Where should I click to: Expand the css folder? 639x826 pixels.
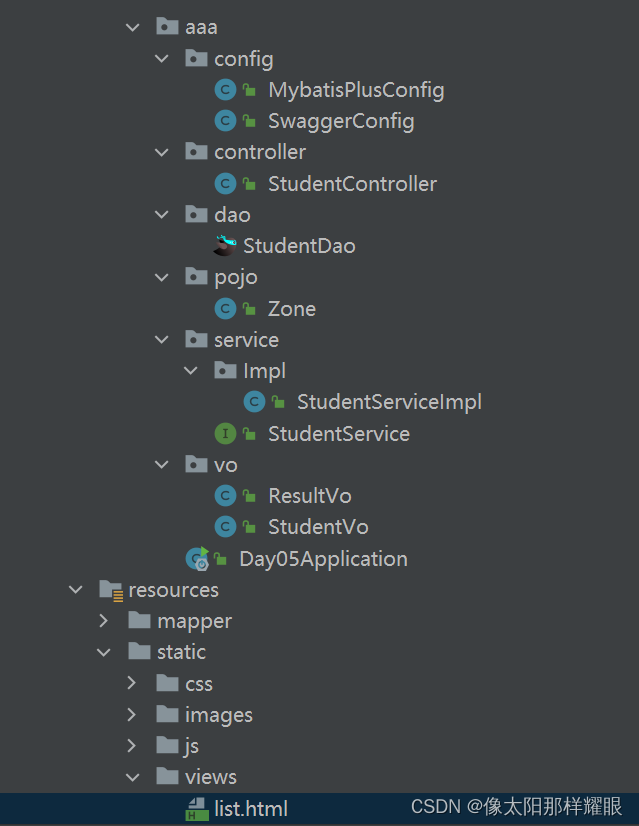pos(133,683)
